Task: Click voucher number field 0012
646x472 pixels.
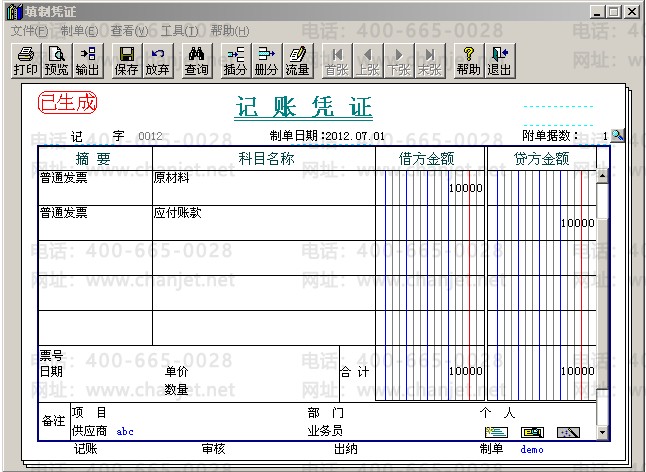Action: point(150,136)
